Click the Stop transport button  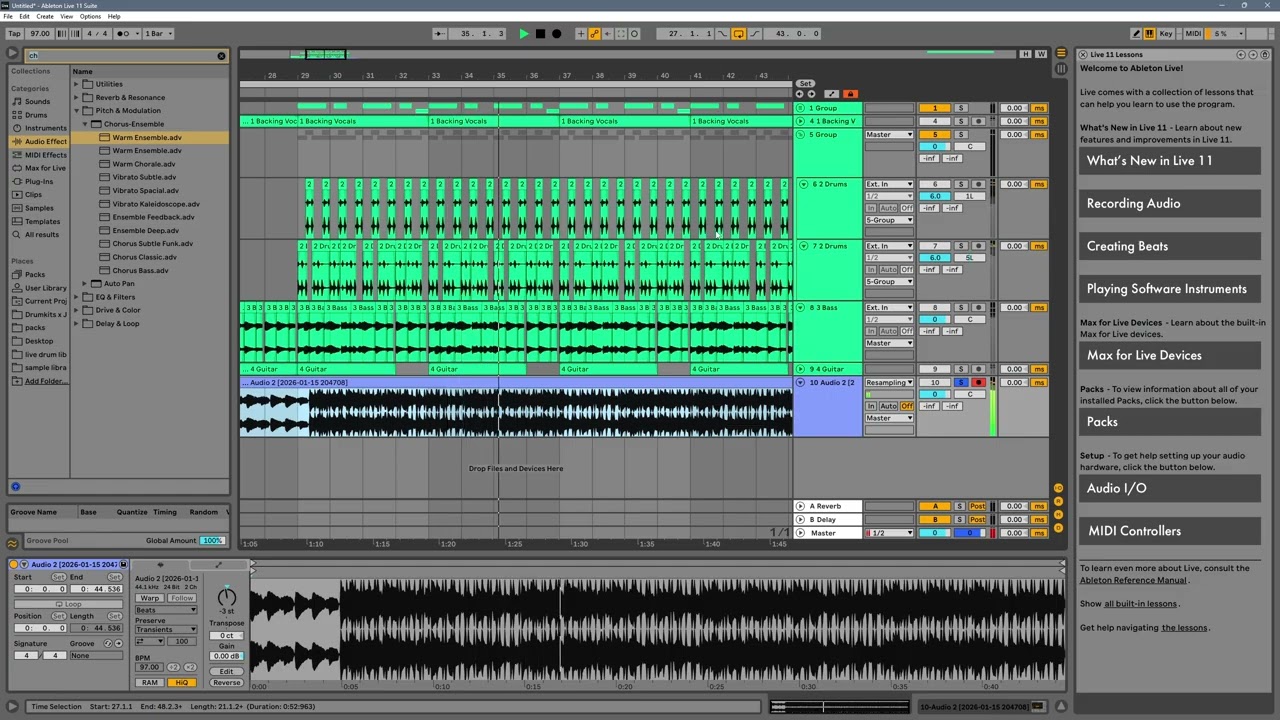[x=540, y=34]
